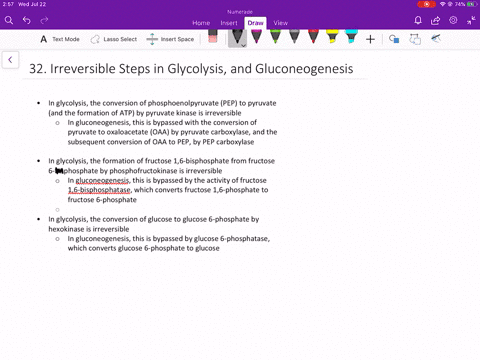Select the red pen
This screenshot has height=360, width=480.
point(313,37)
